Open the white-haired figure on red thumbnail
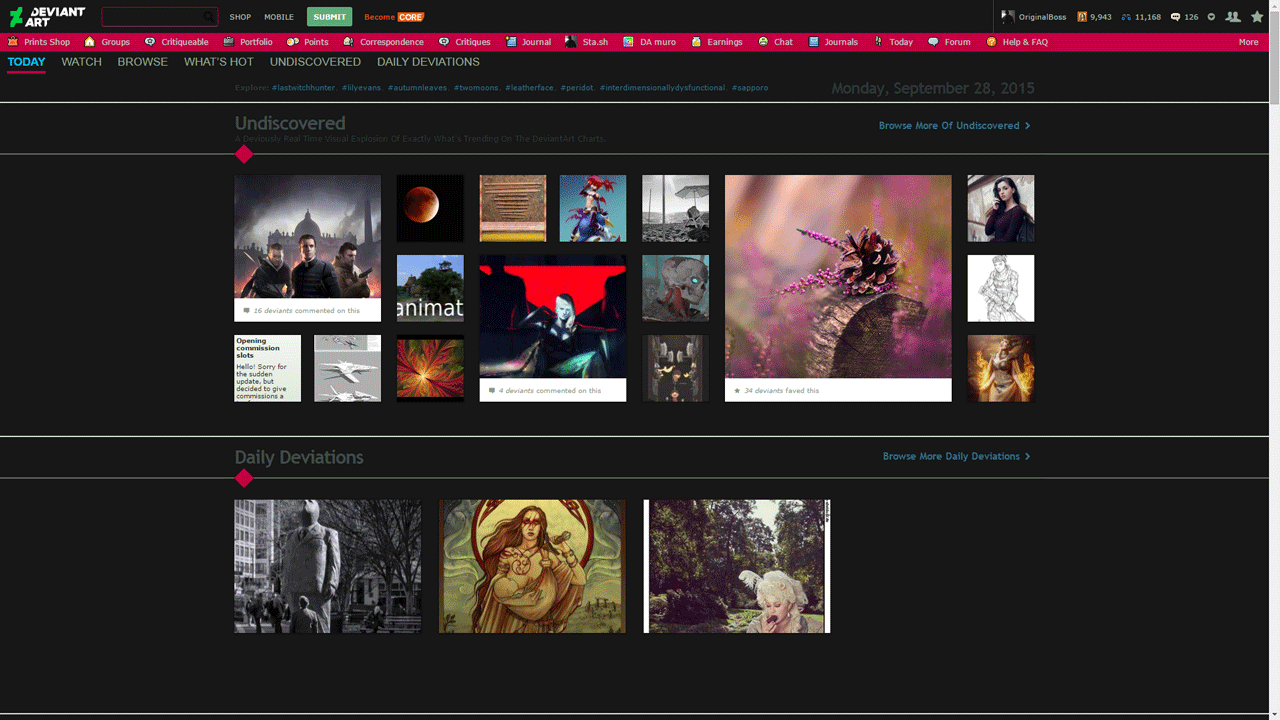Image resolution: width=1280 pixels, height=720 pixels. click(x=553, y=317)
